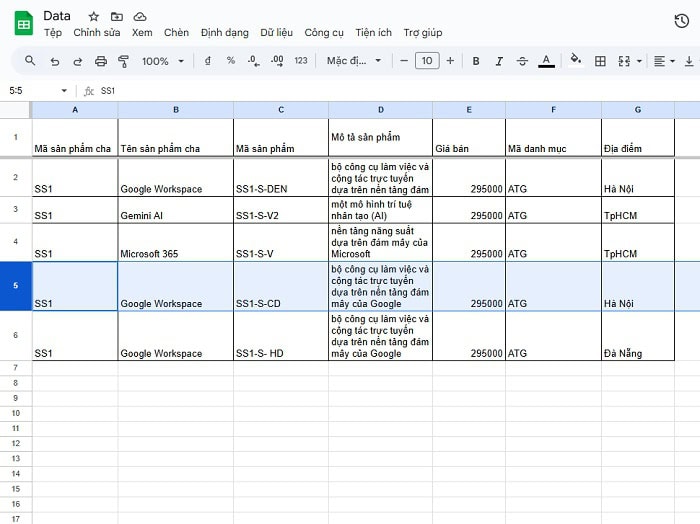Edit the font size field

[427, 61]
